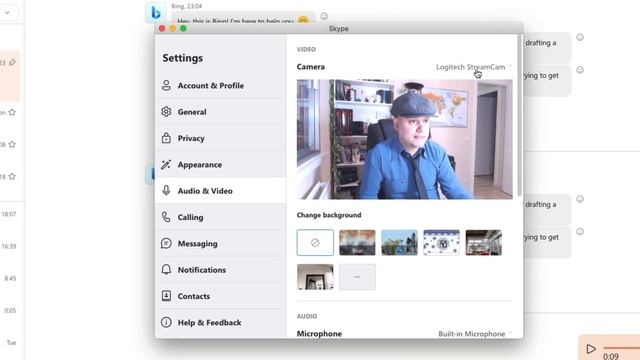This screenshot has width=640, height=360.
Task: Click the microphone icon beside Audio & Video
Action: point(166,191)
